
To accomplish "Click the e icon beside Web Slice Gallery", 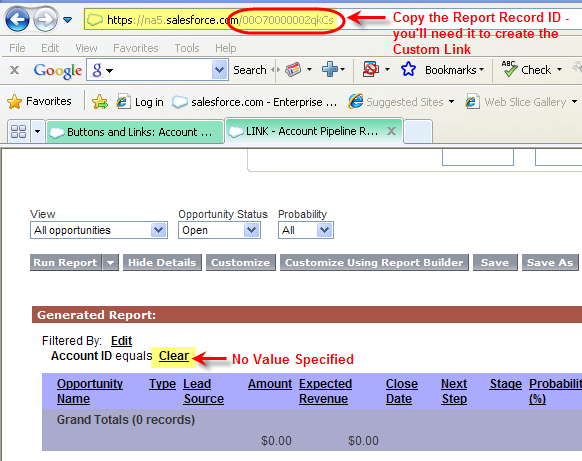I will (472, 101).
